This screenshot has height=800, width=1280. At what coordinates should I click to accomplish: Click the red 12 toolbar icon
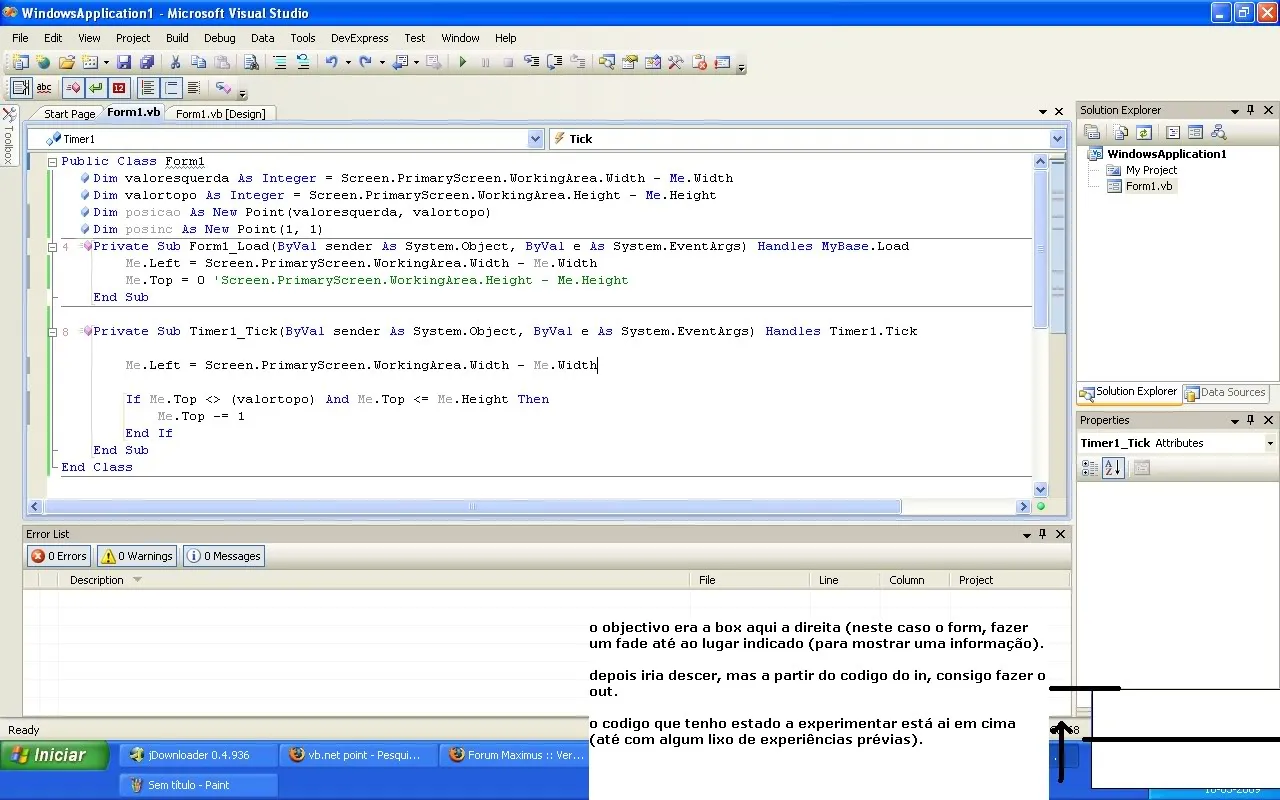tap(119, 88)
